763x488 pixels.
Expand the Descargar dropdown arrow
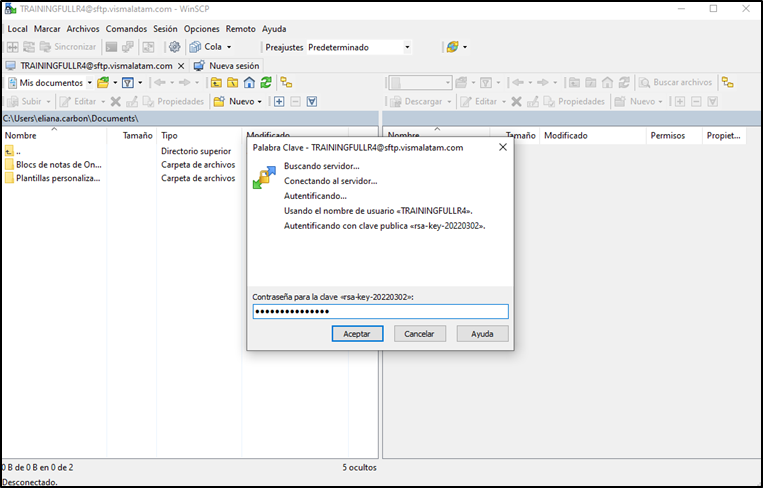pyautogui.click(x=449, y=102)
